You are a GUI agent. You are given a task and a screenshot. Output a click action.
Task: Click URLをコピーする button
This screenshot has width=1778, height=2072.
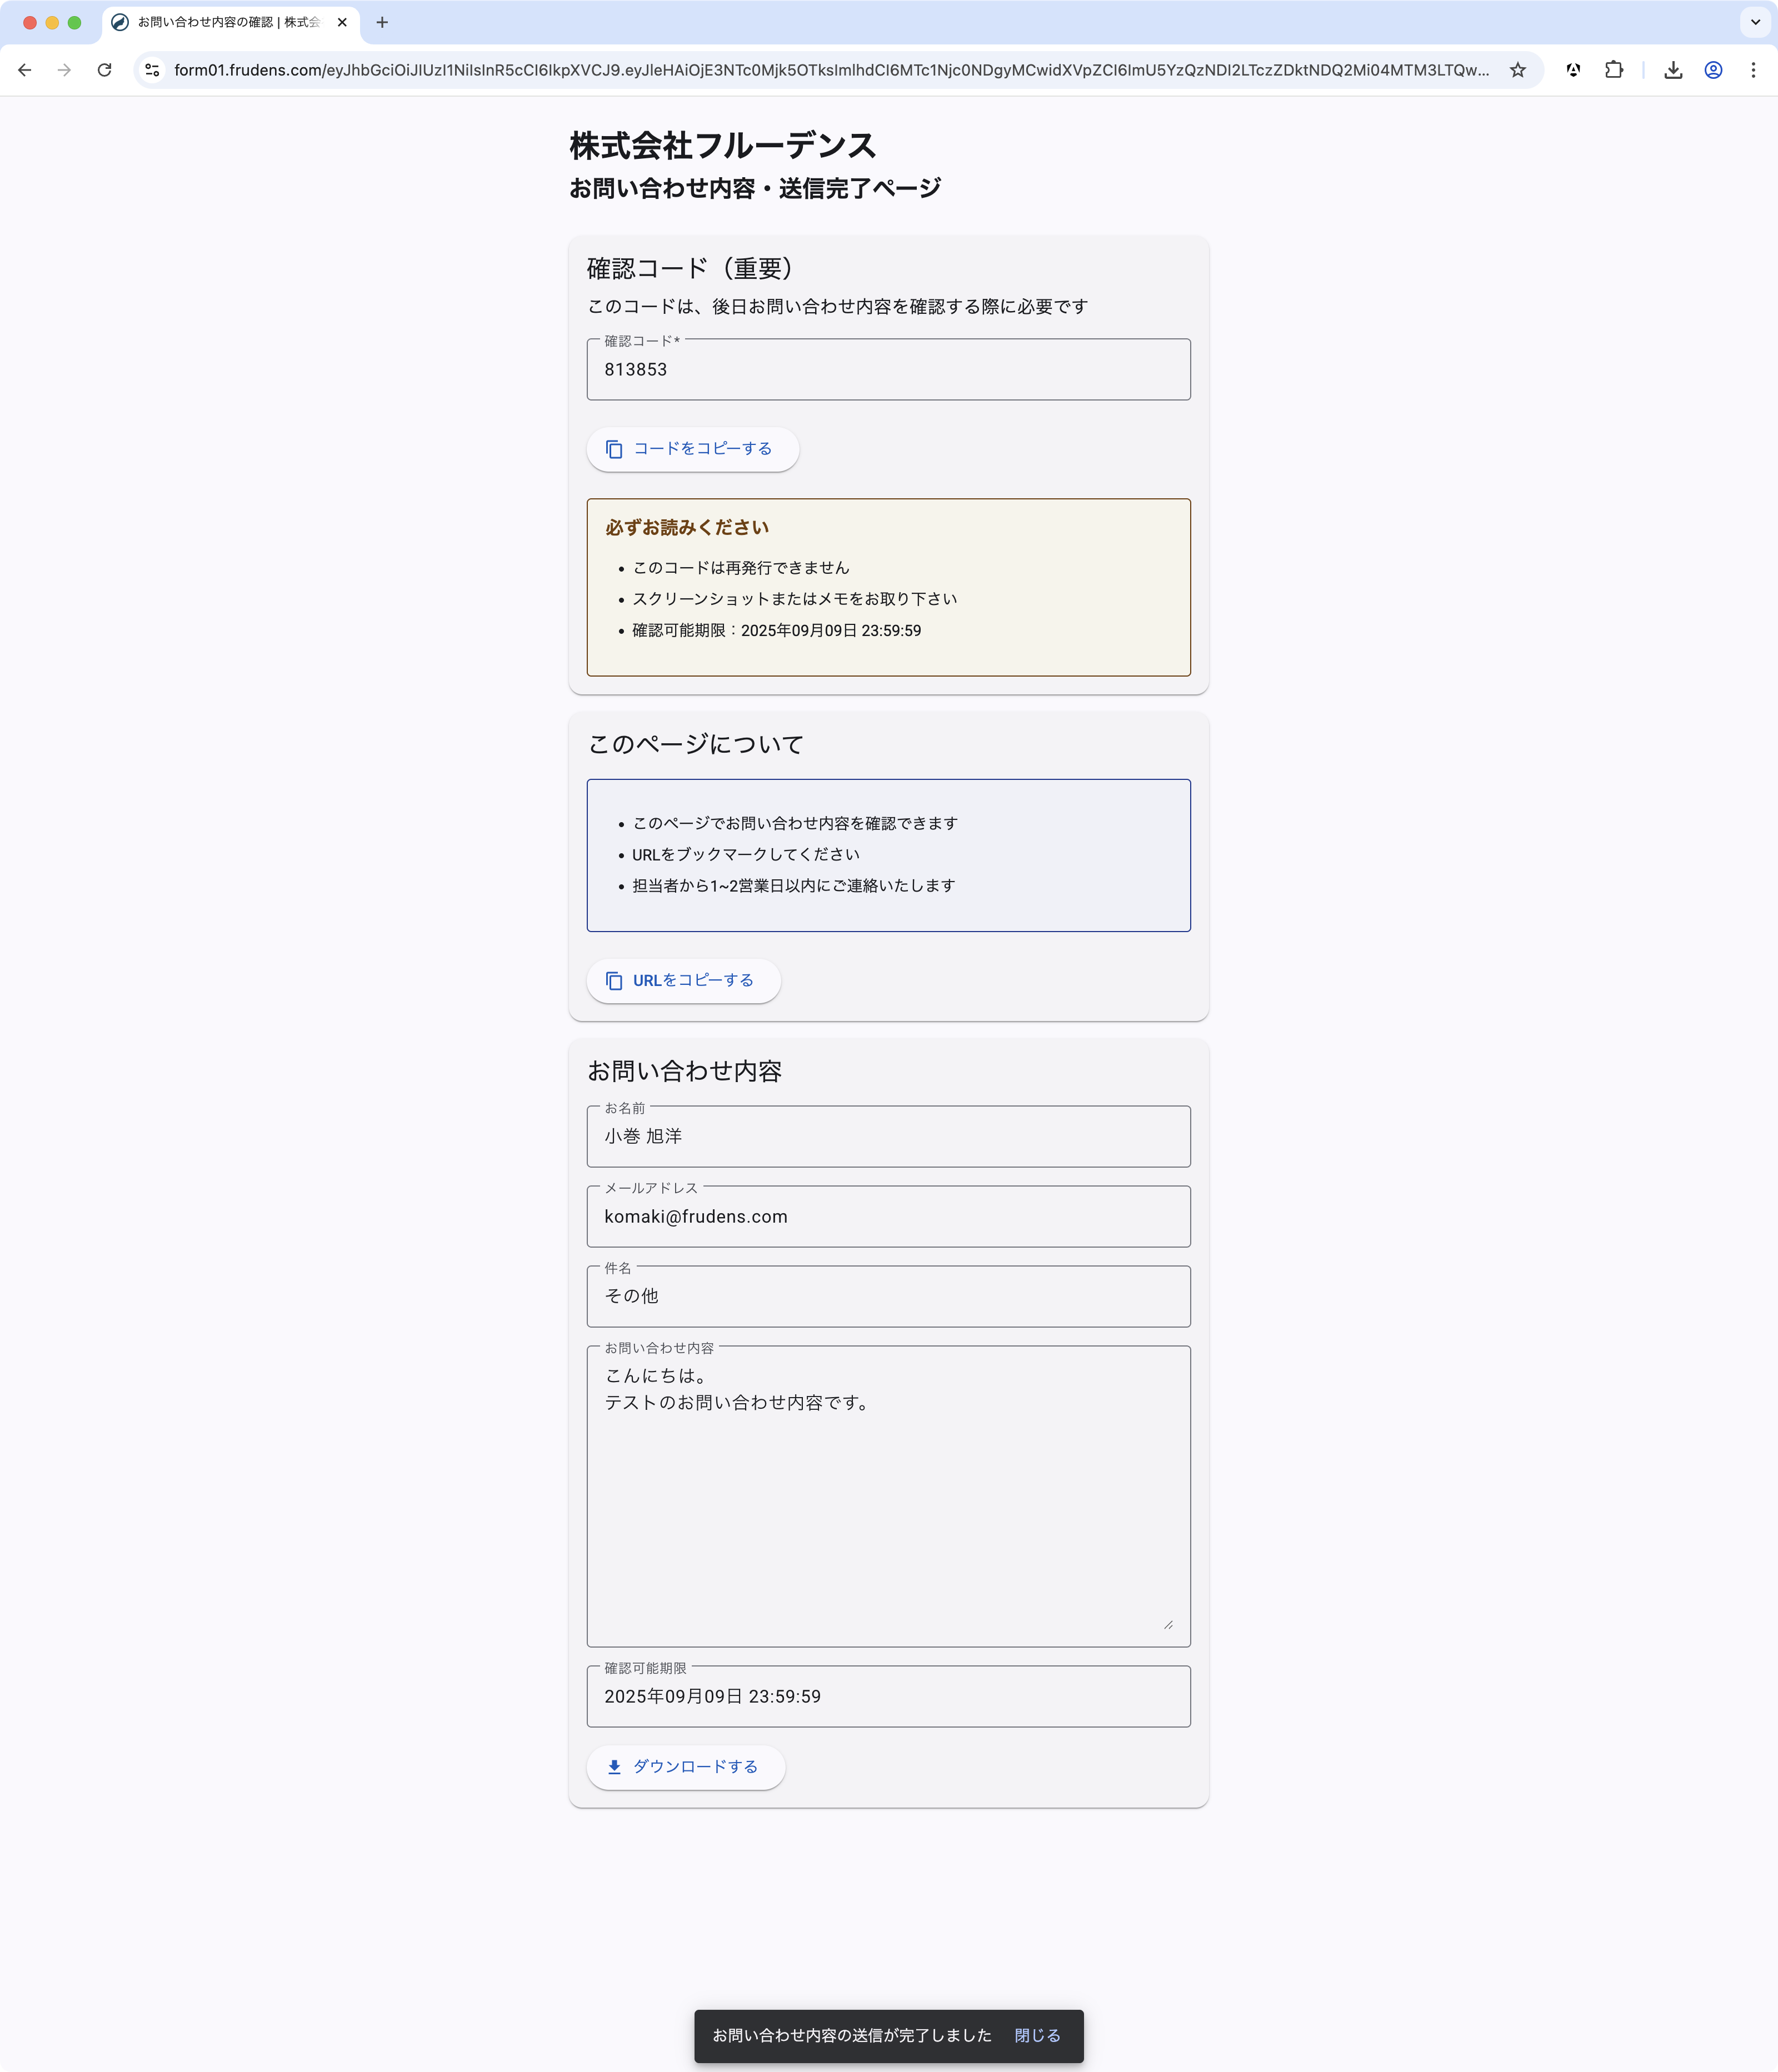click(683, 981)
